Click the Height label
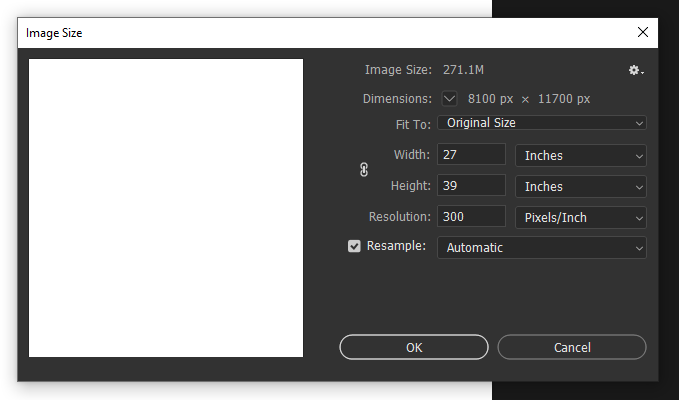 tap(411, 186)
